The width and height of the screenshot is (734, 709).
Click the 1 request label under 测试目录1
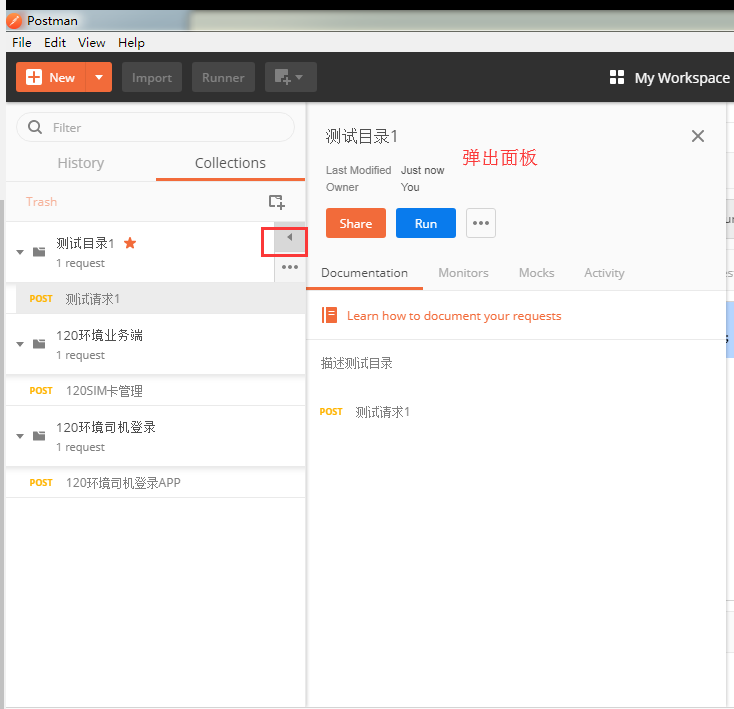[x=81, y=263]
